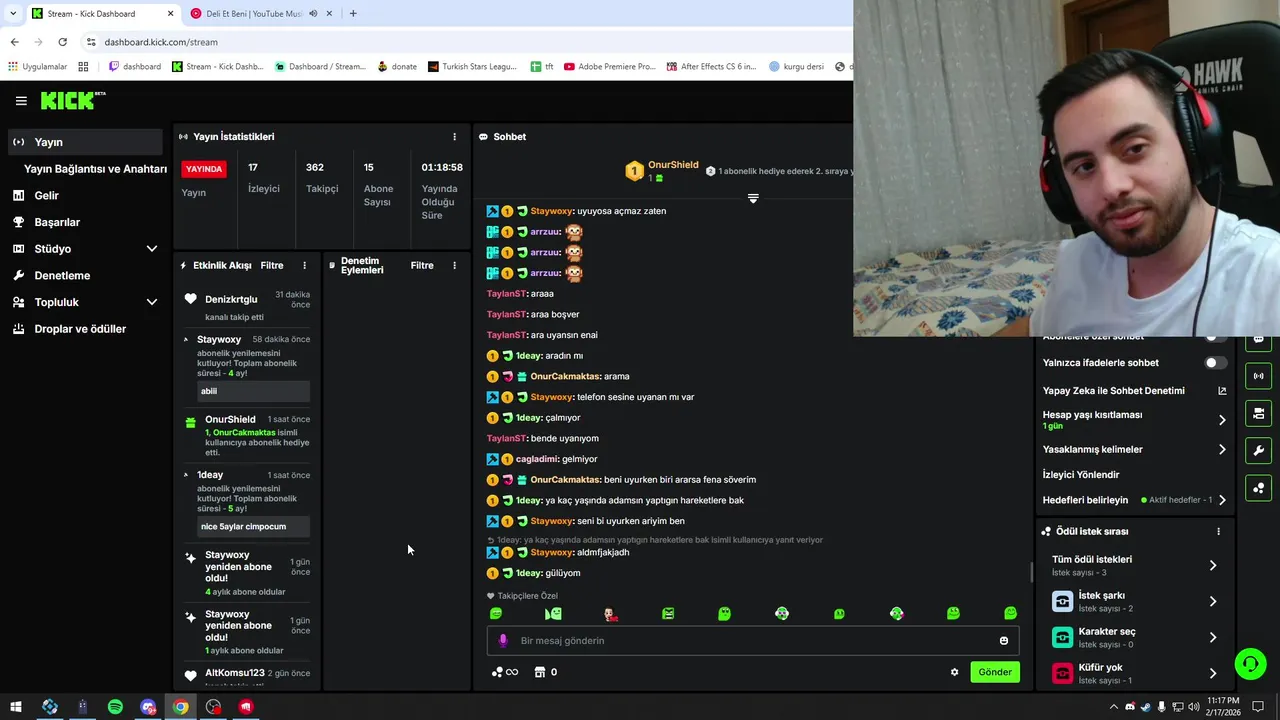Click the channel points infinity icon
The width and height of the screenshot is (1280, 720).
click(505, 672)
